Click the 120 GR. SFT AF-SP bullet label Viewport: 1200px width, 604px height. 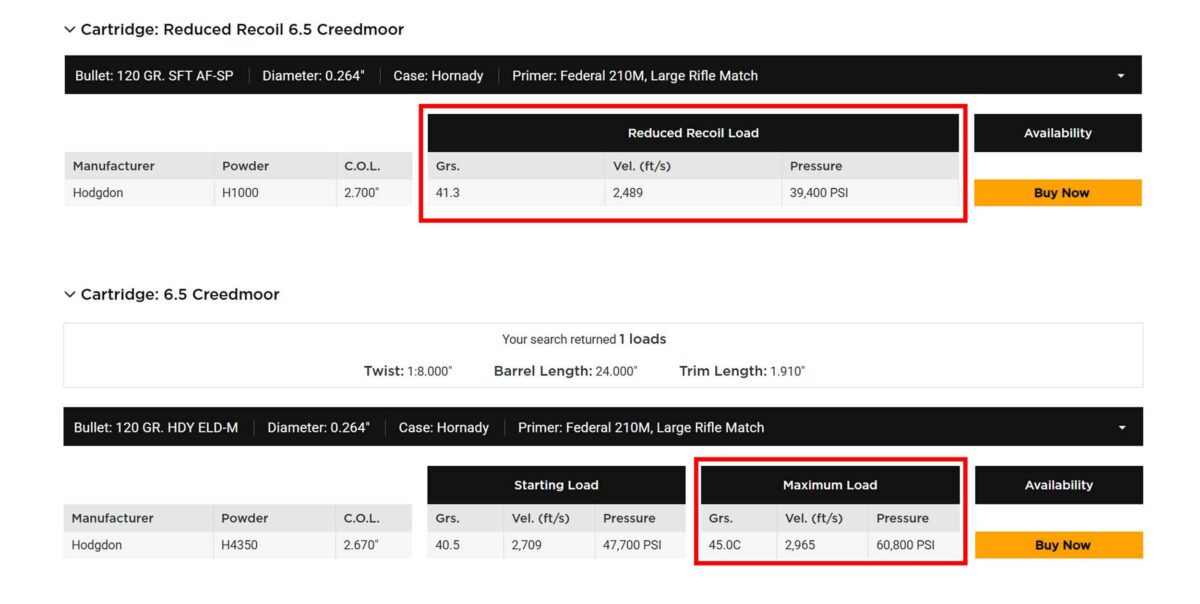154,76
